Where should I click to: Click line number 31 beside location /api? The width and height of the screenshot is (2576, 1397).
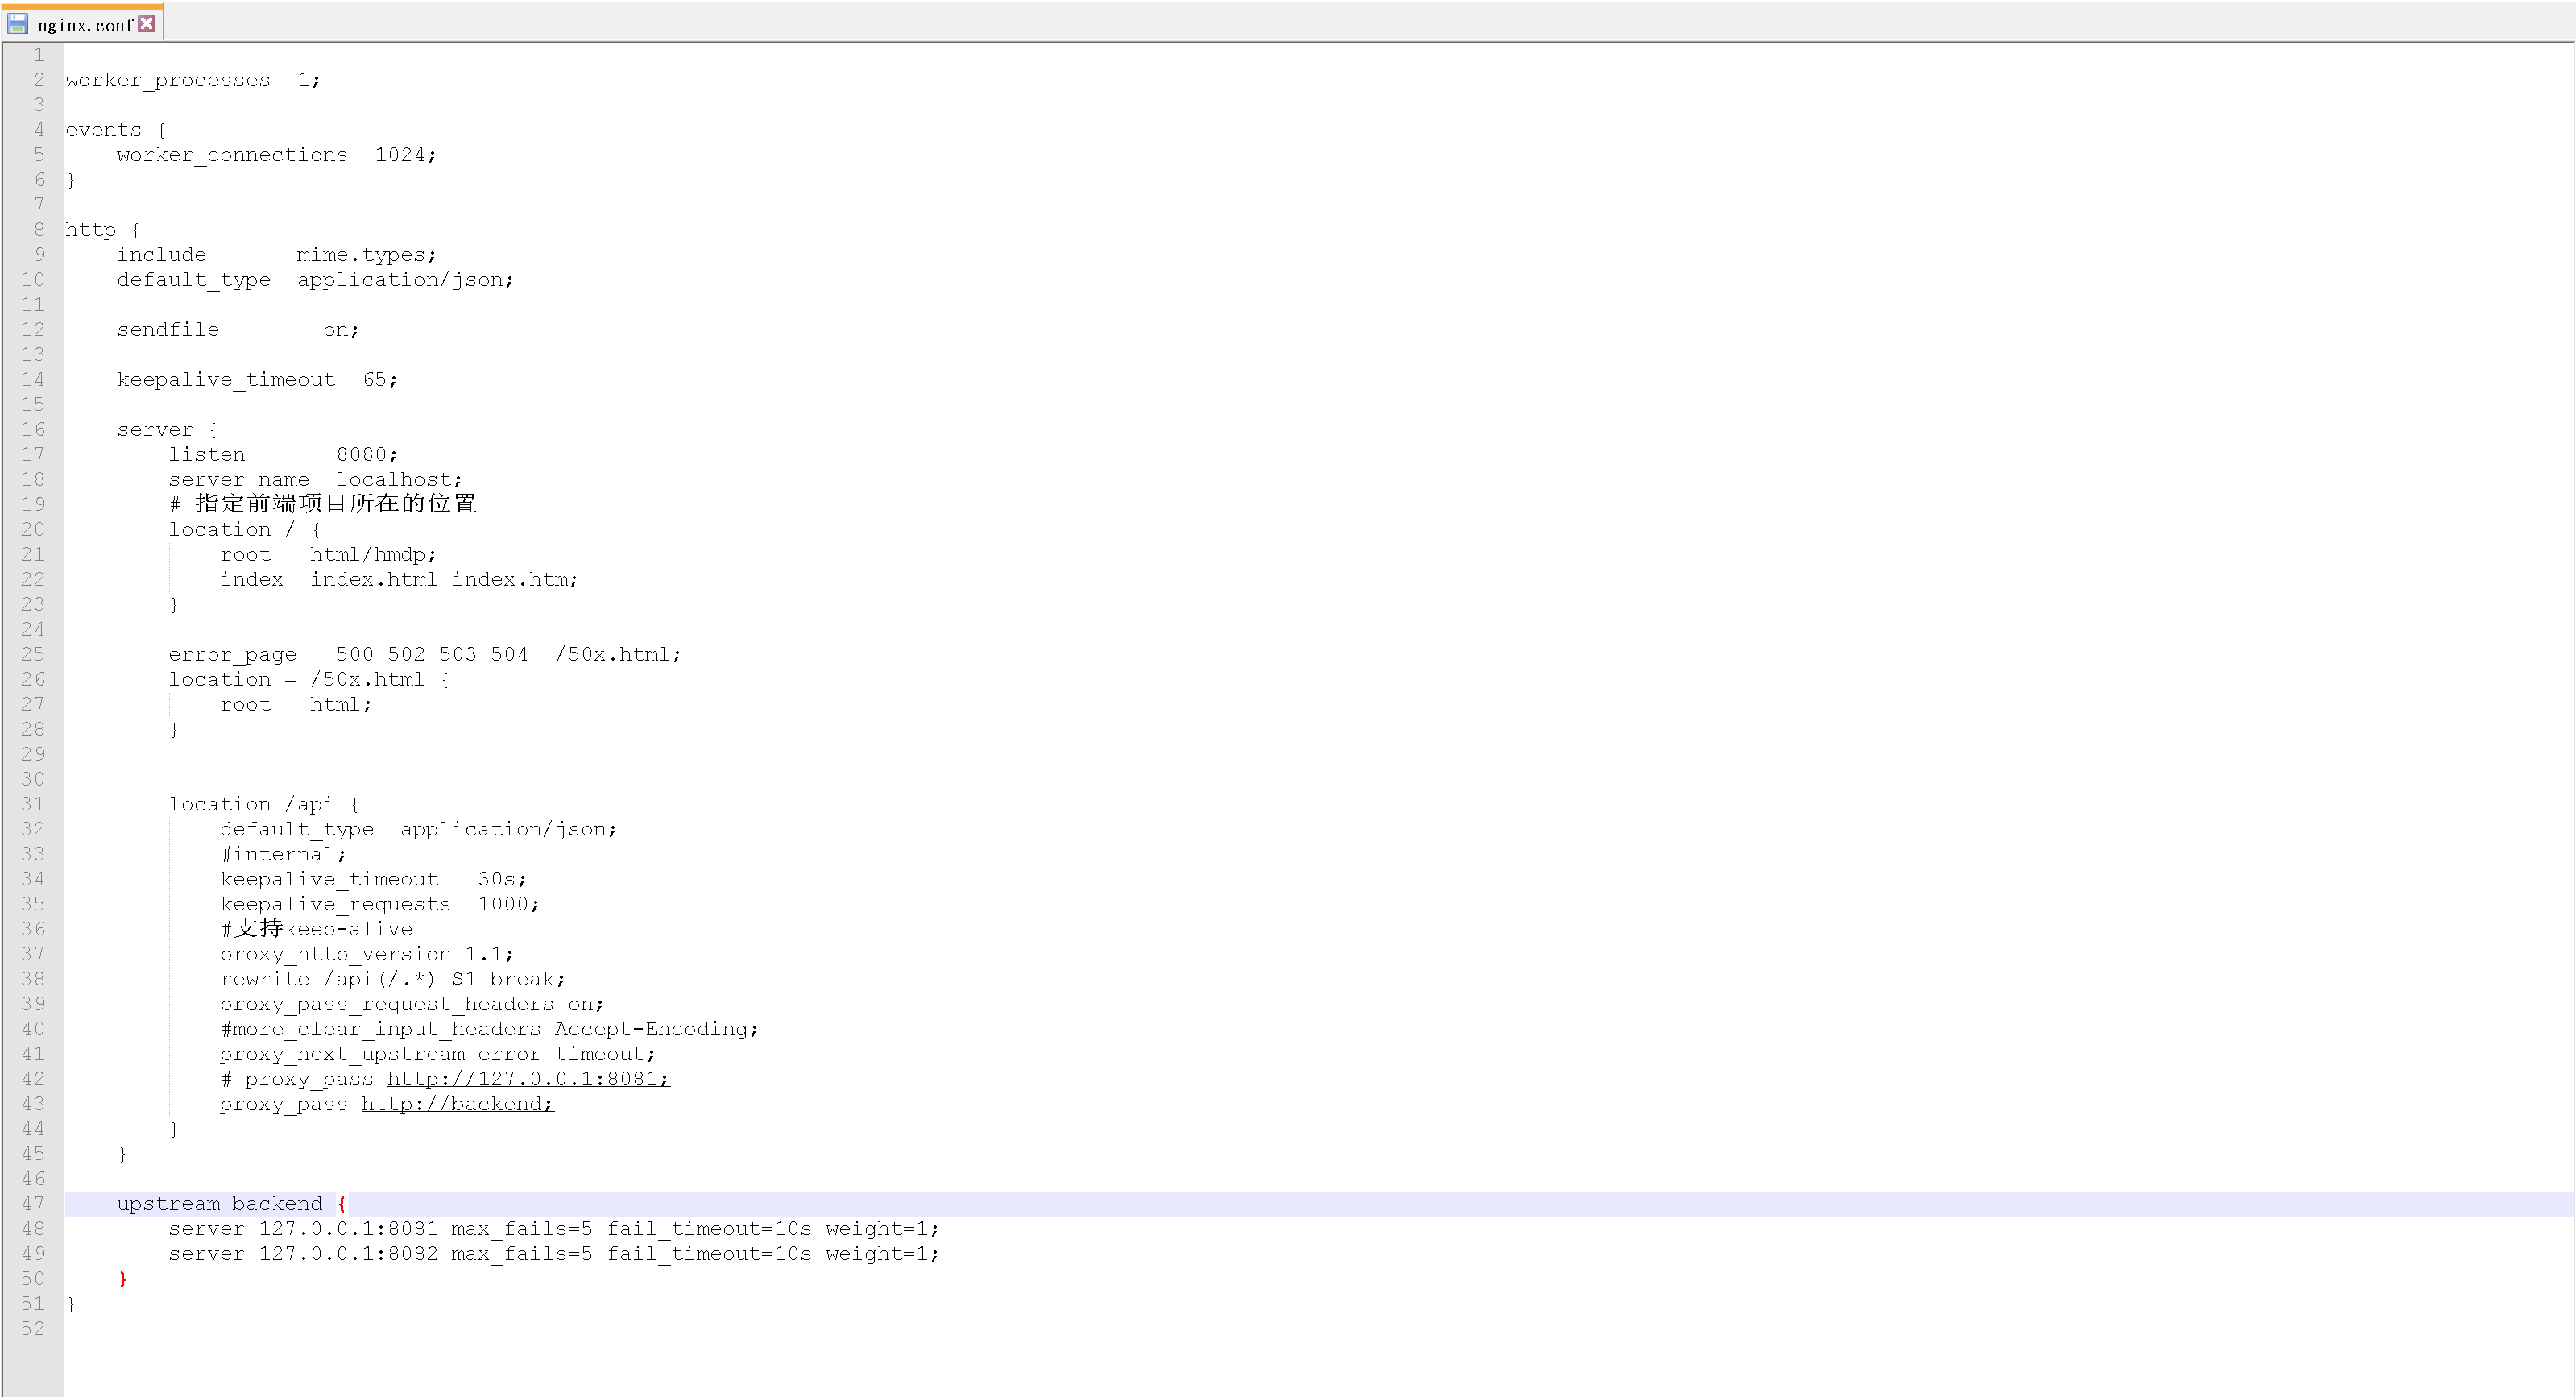pyautogui.click(x=33, y=805)
